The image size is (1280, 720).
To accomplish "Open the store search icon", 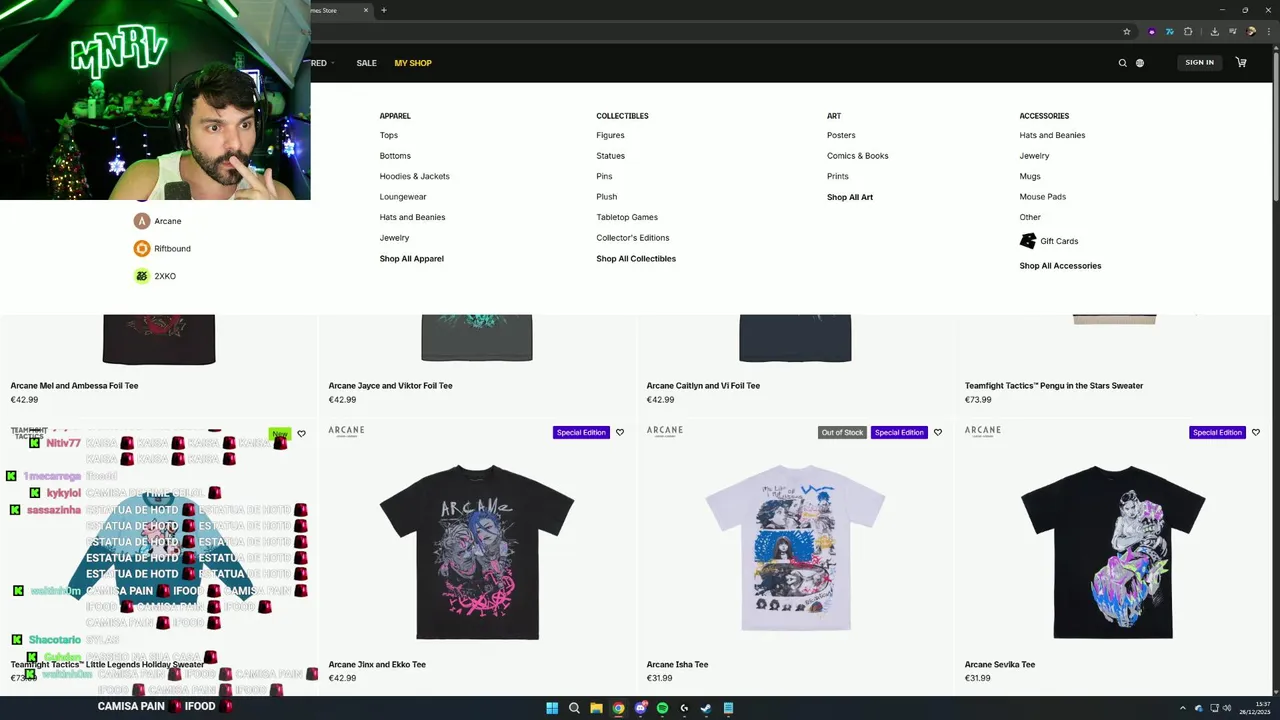I will [x=1122, y=63].
